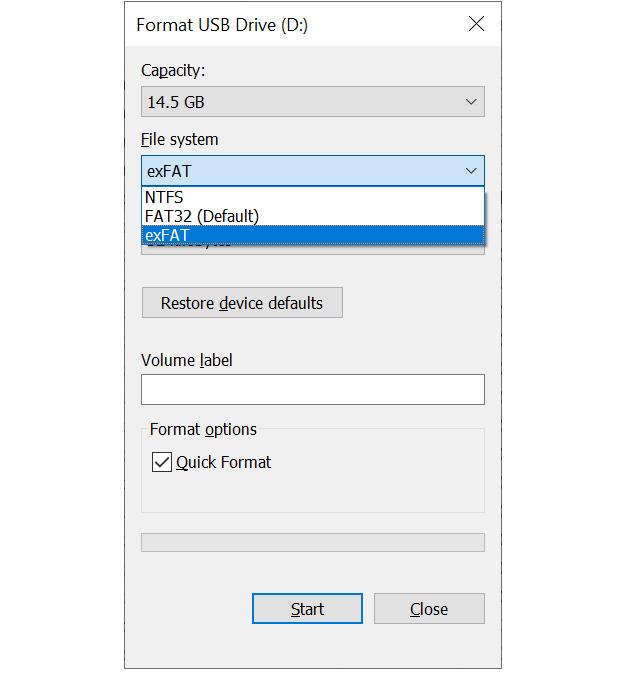
Task: Click Restore device defaults button
Action: pyautogui.click(x=242, y=303)
